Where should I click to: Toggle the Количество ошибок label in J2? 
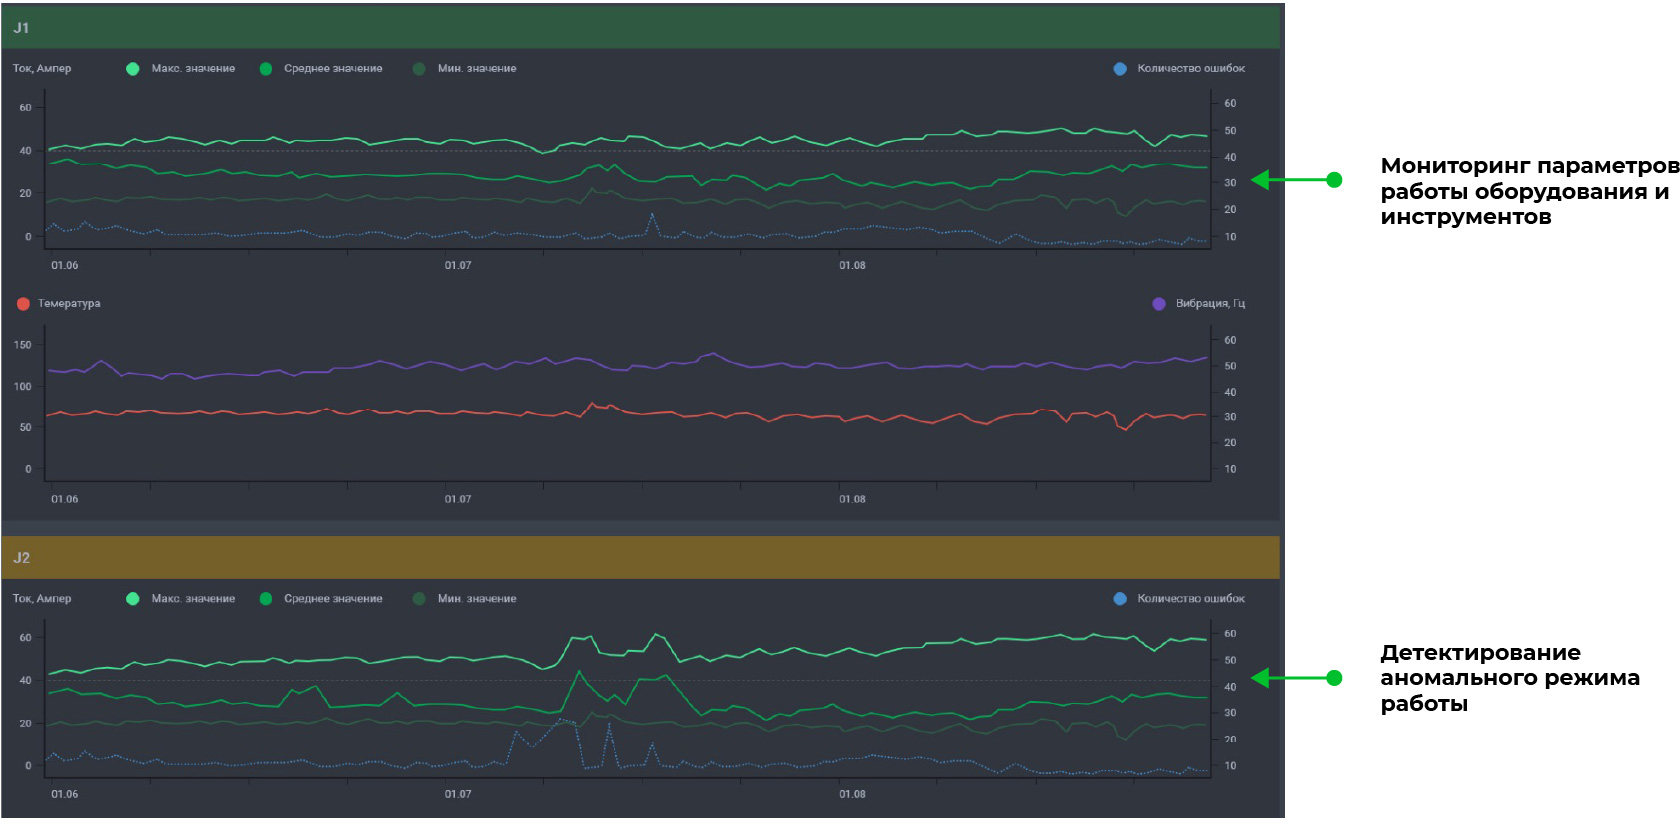[1191, 599]
